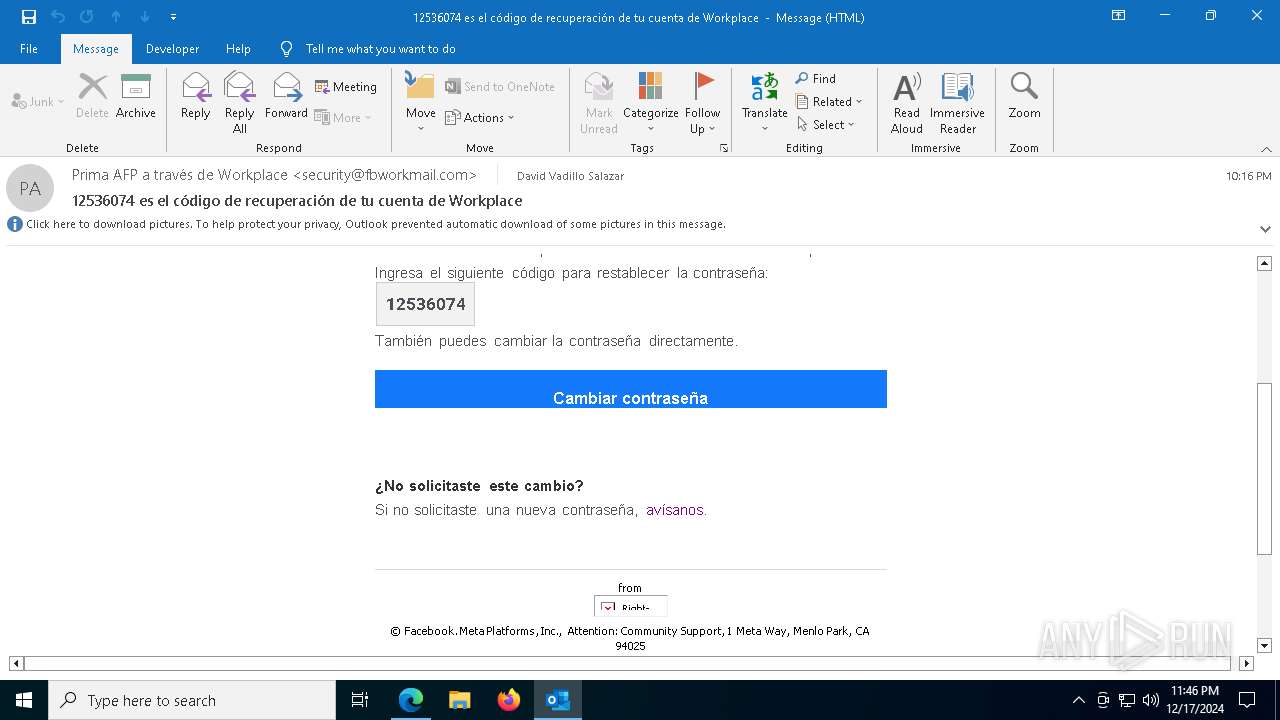Open the notification center
Viewport: 1280px width, 720px height.
pyautogui.click(x=1247, y=700)
